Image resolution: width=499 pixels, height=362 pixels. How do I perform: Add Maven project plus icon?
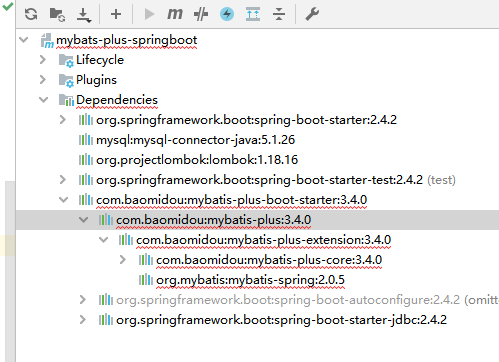pyautogui.click(x=116, y=14)
